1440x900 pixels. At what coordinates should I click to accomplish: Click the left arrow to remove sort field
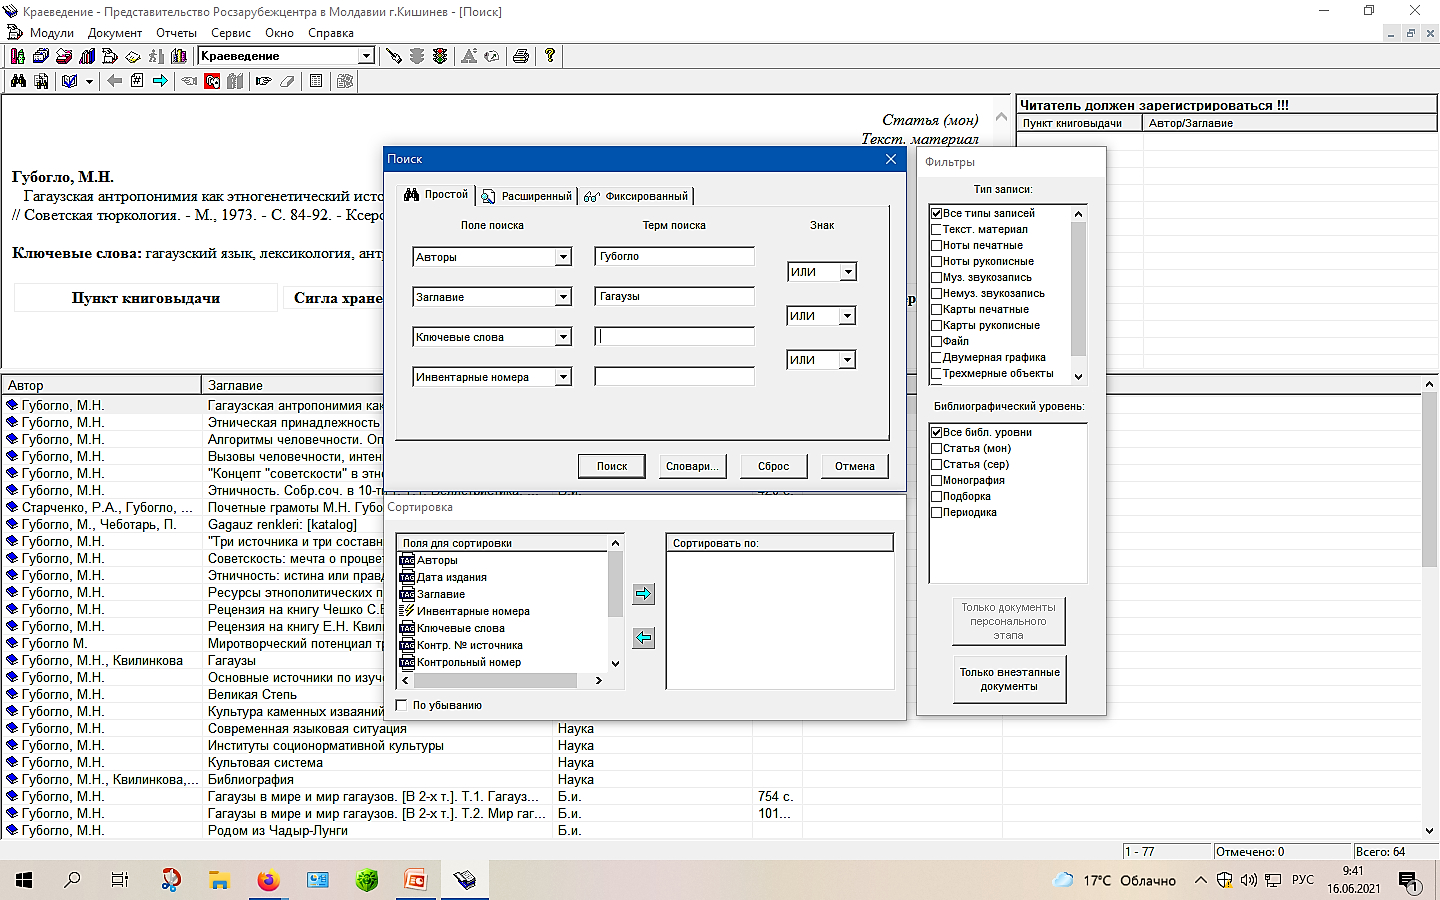pos(644,638)
